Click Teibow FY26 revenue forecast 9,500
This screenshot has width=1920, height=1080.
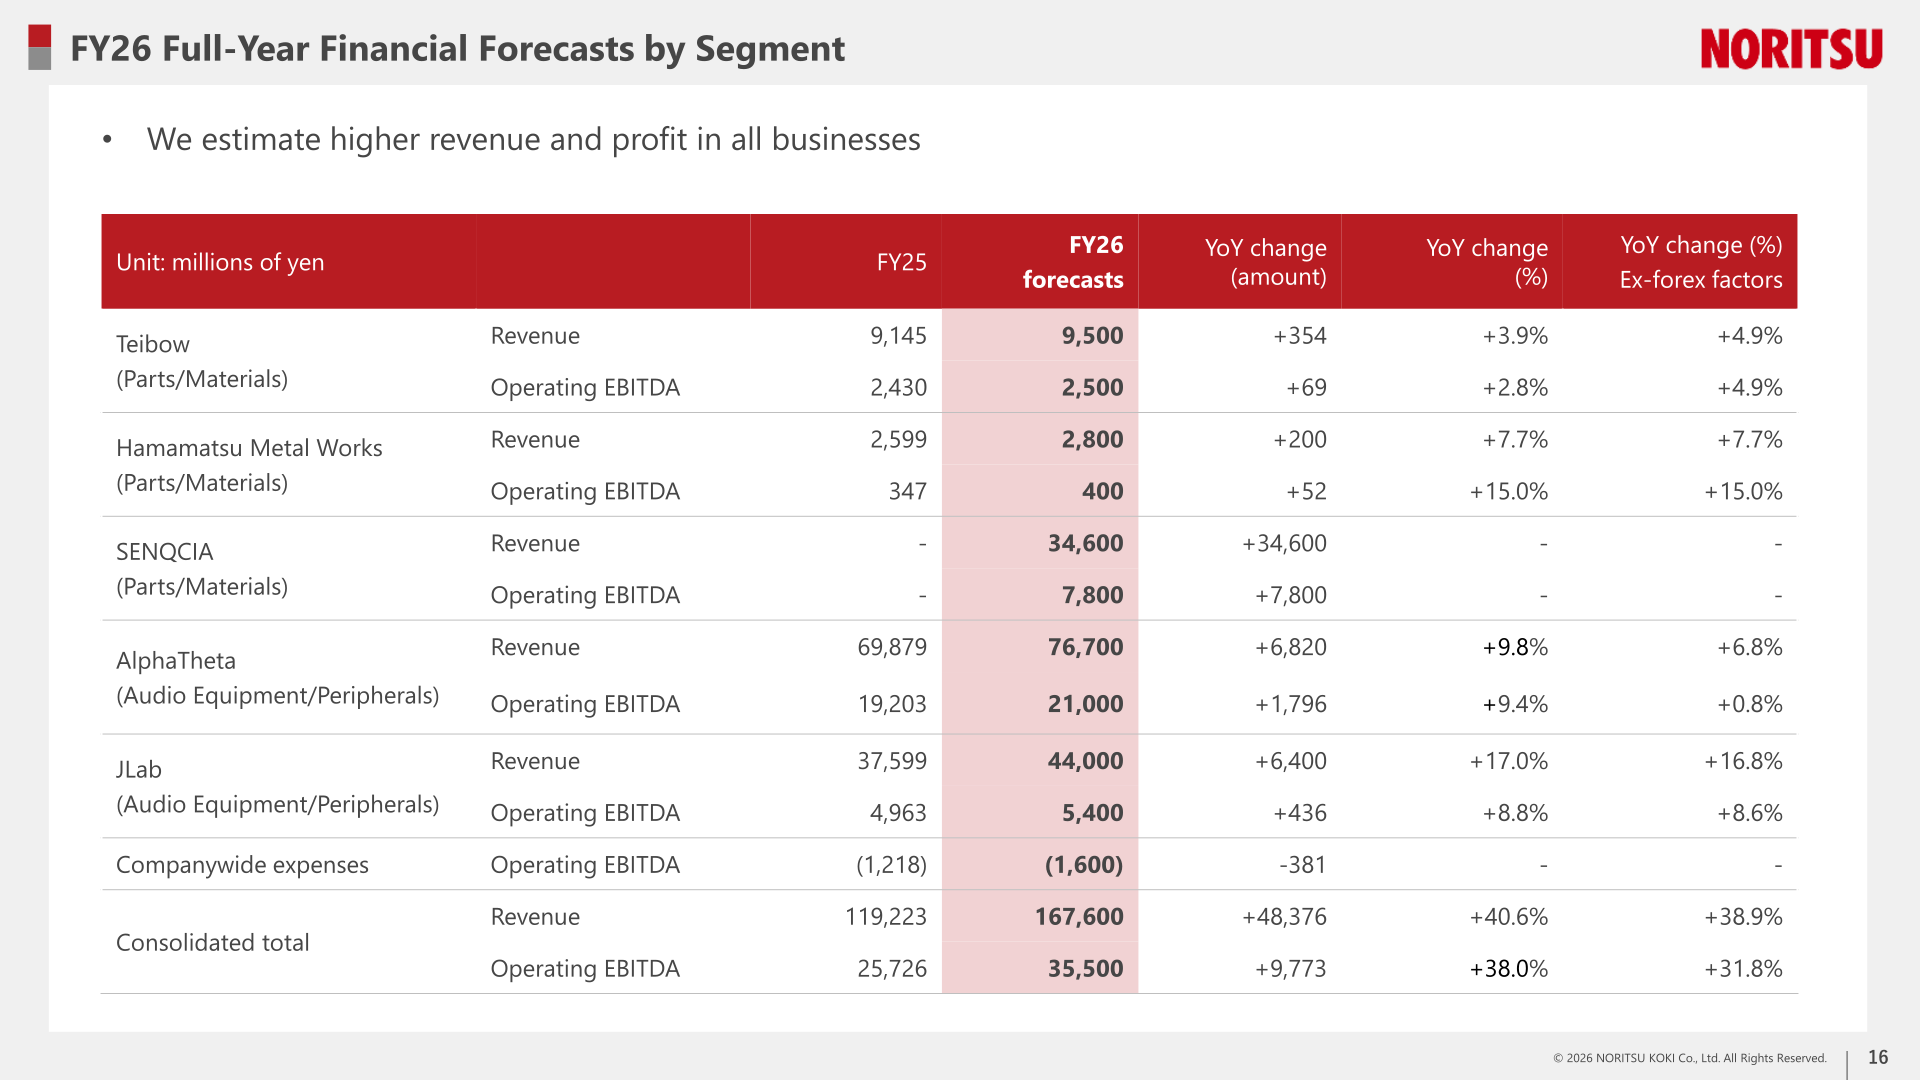[1092, 336]
